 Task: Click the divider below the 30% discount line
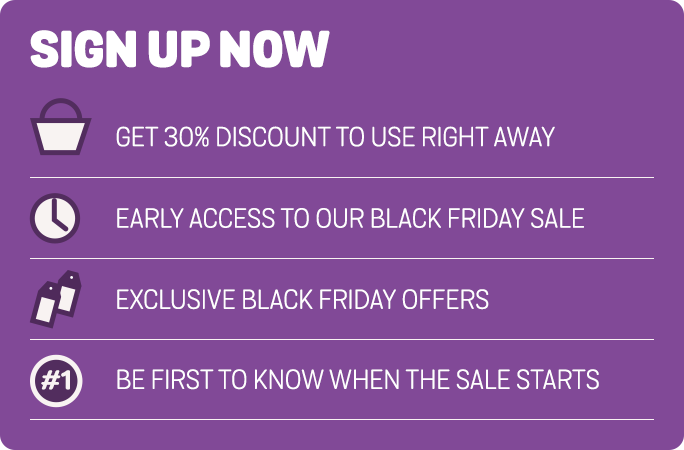coord(342,177)
